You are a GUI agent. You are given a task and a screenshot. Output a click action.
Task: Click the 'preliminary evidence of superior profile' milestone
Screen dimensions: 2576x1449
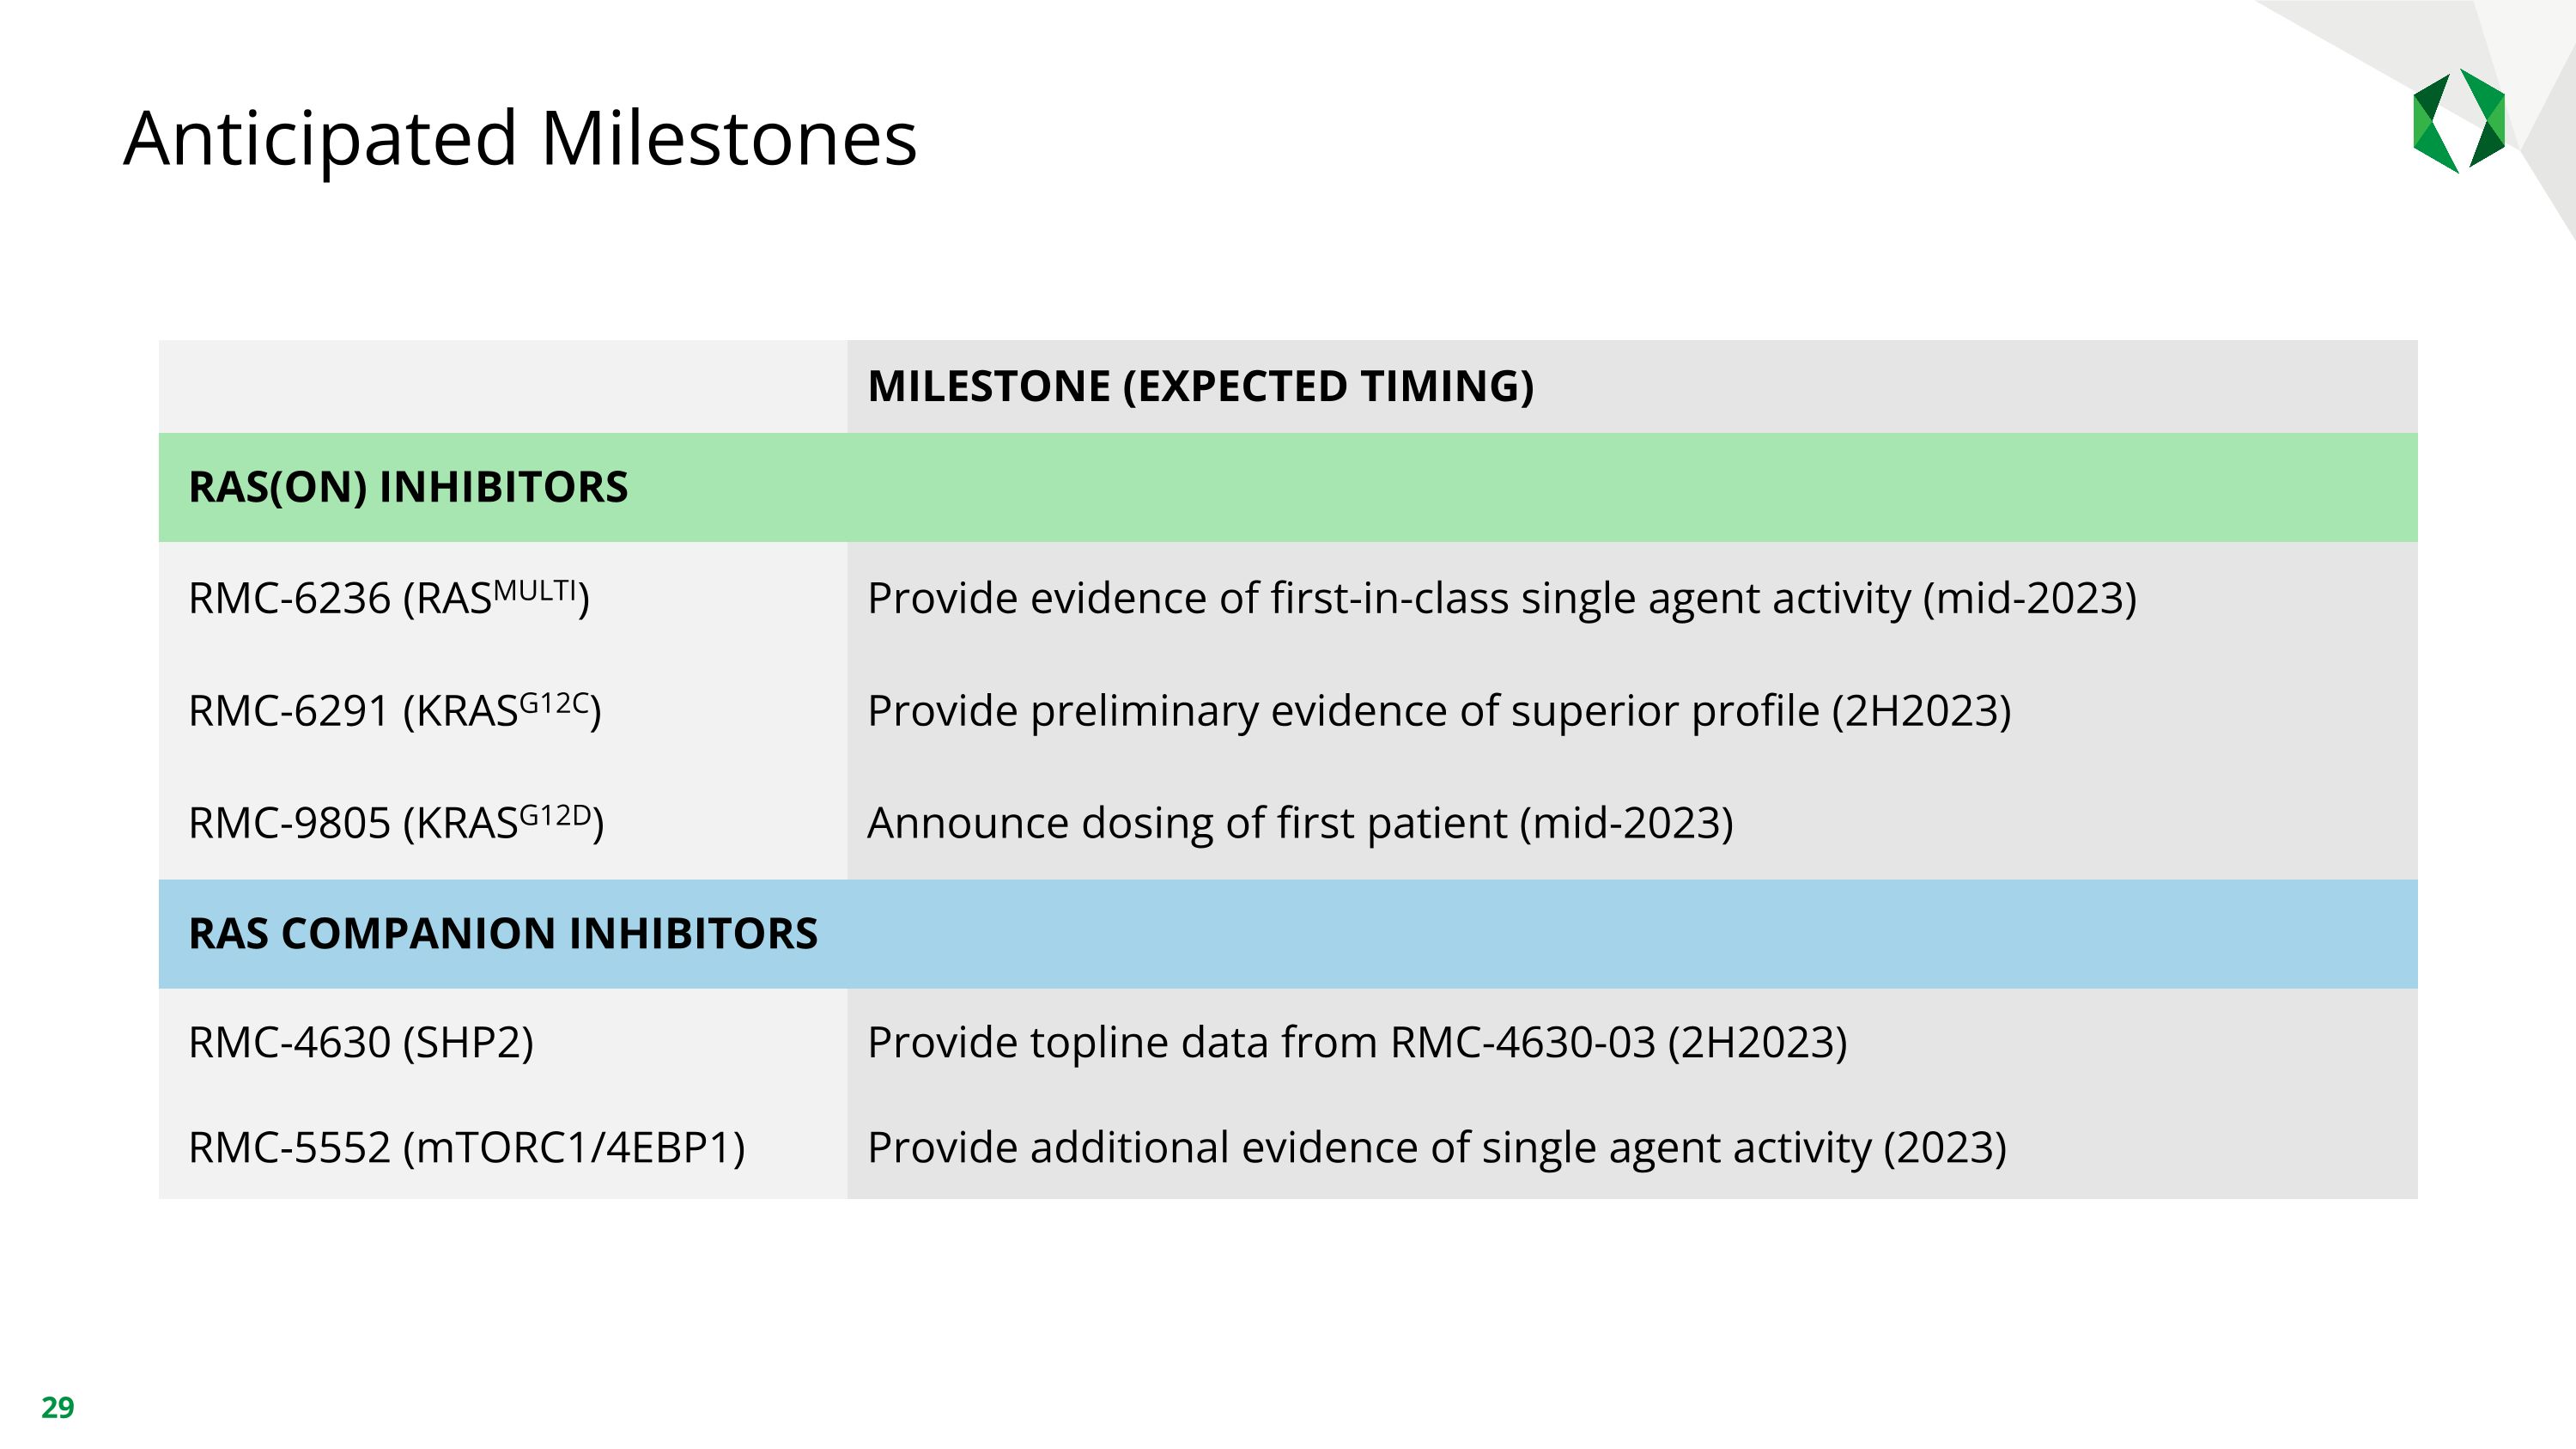pyautogui.click(x=1439, y=711)
